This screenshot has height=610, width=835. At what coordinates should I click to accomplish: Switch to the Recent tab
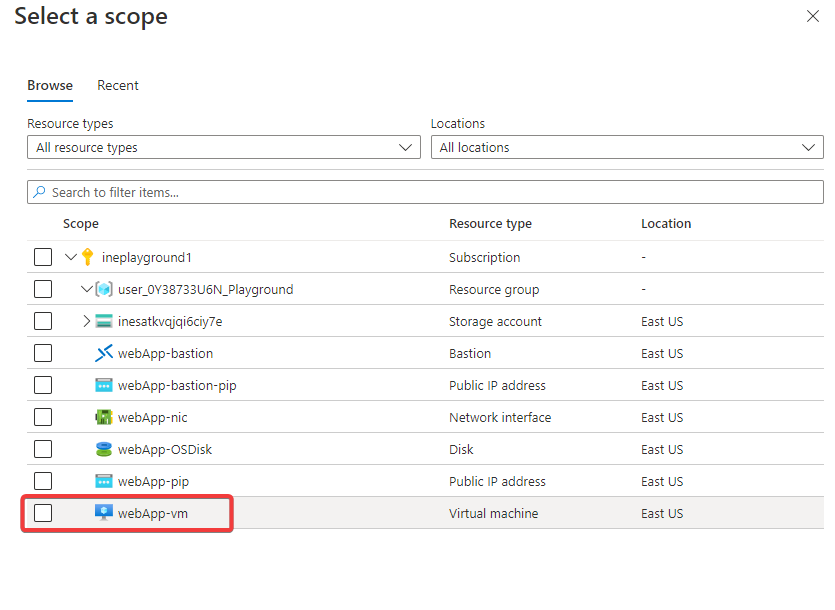pyautogui.click(x=118, y=85)
